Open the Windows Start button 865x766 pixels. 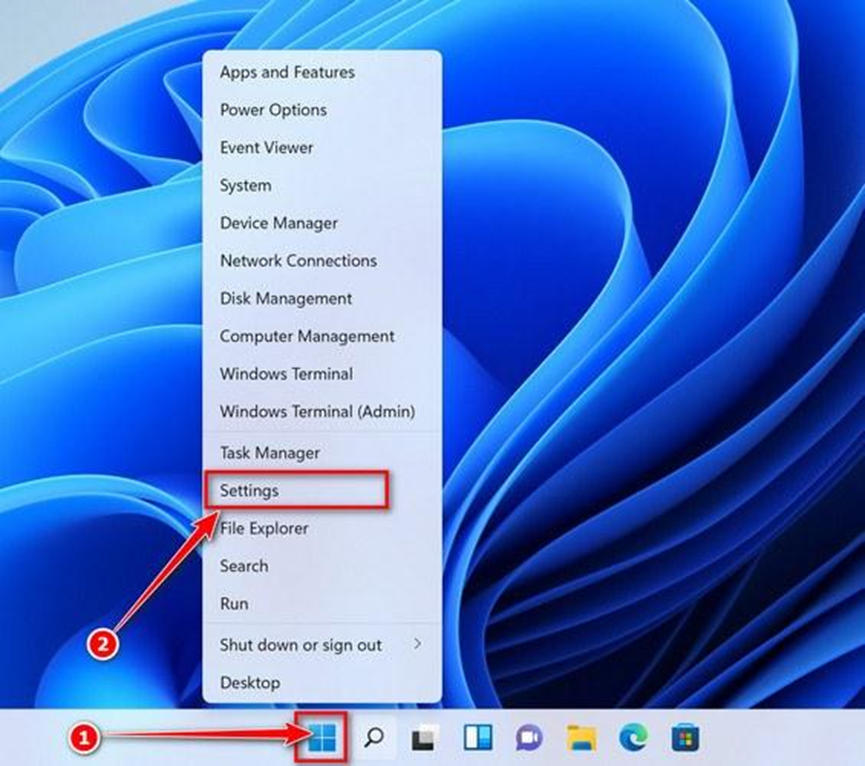[x=321, y=737]
